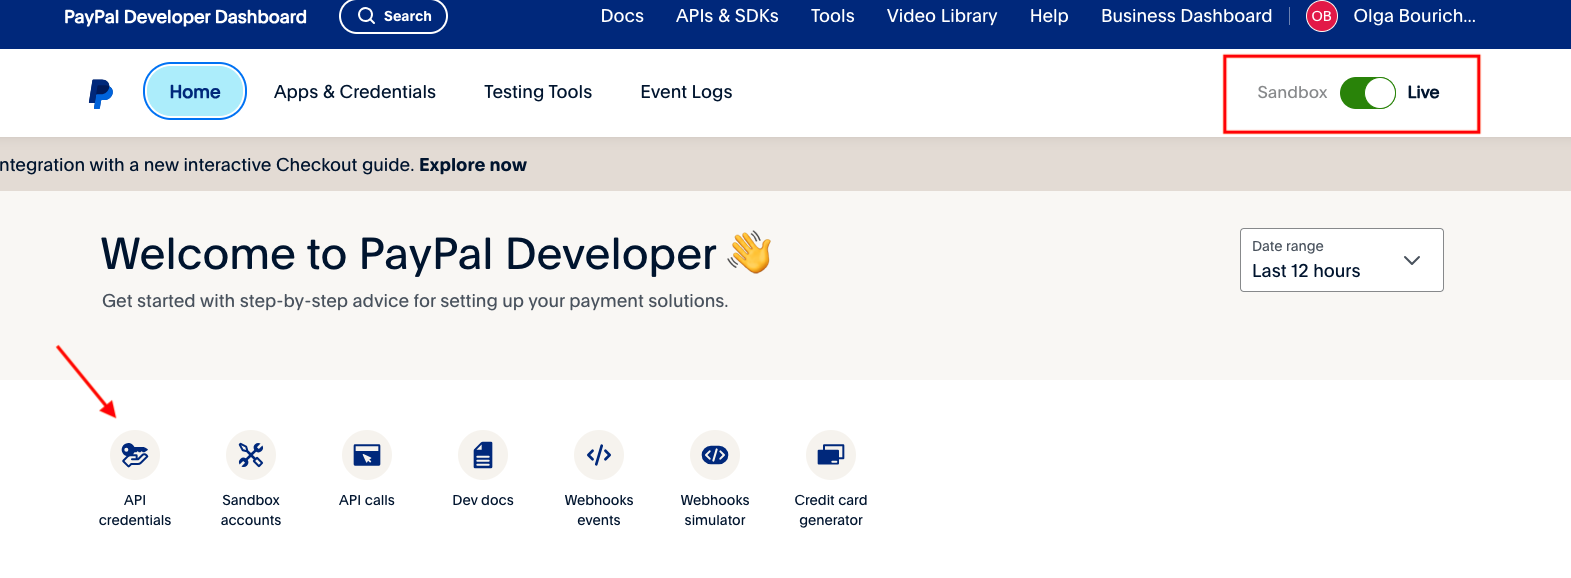
Task: Open the Help menu item
Action: pyautogui.click(x=1049, y=16)
